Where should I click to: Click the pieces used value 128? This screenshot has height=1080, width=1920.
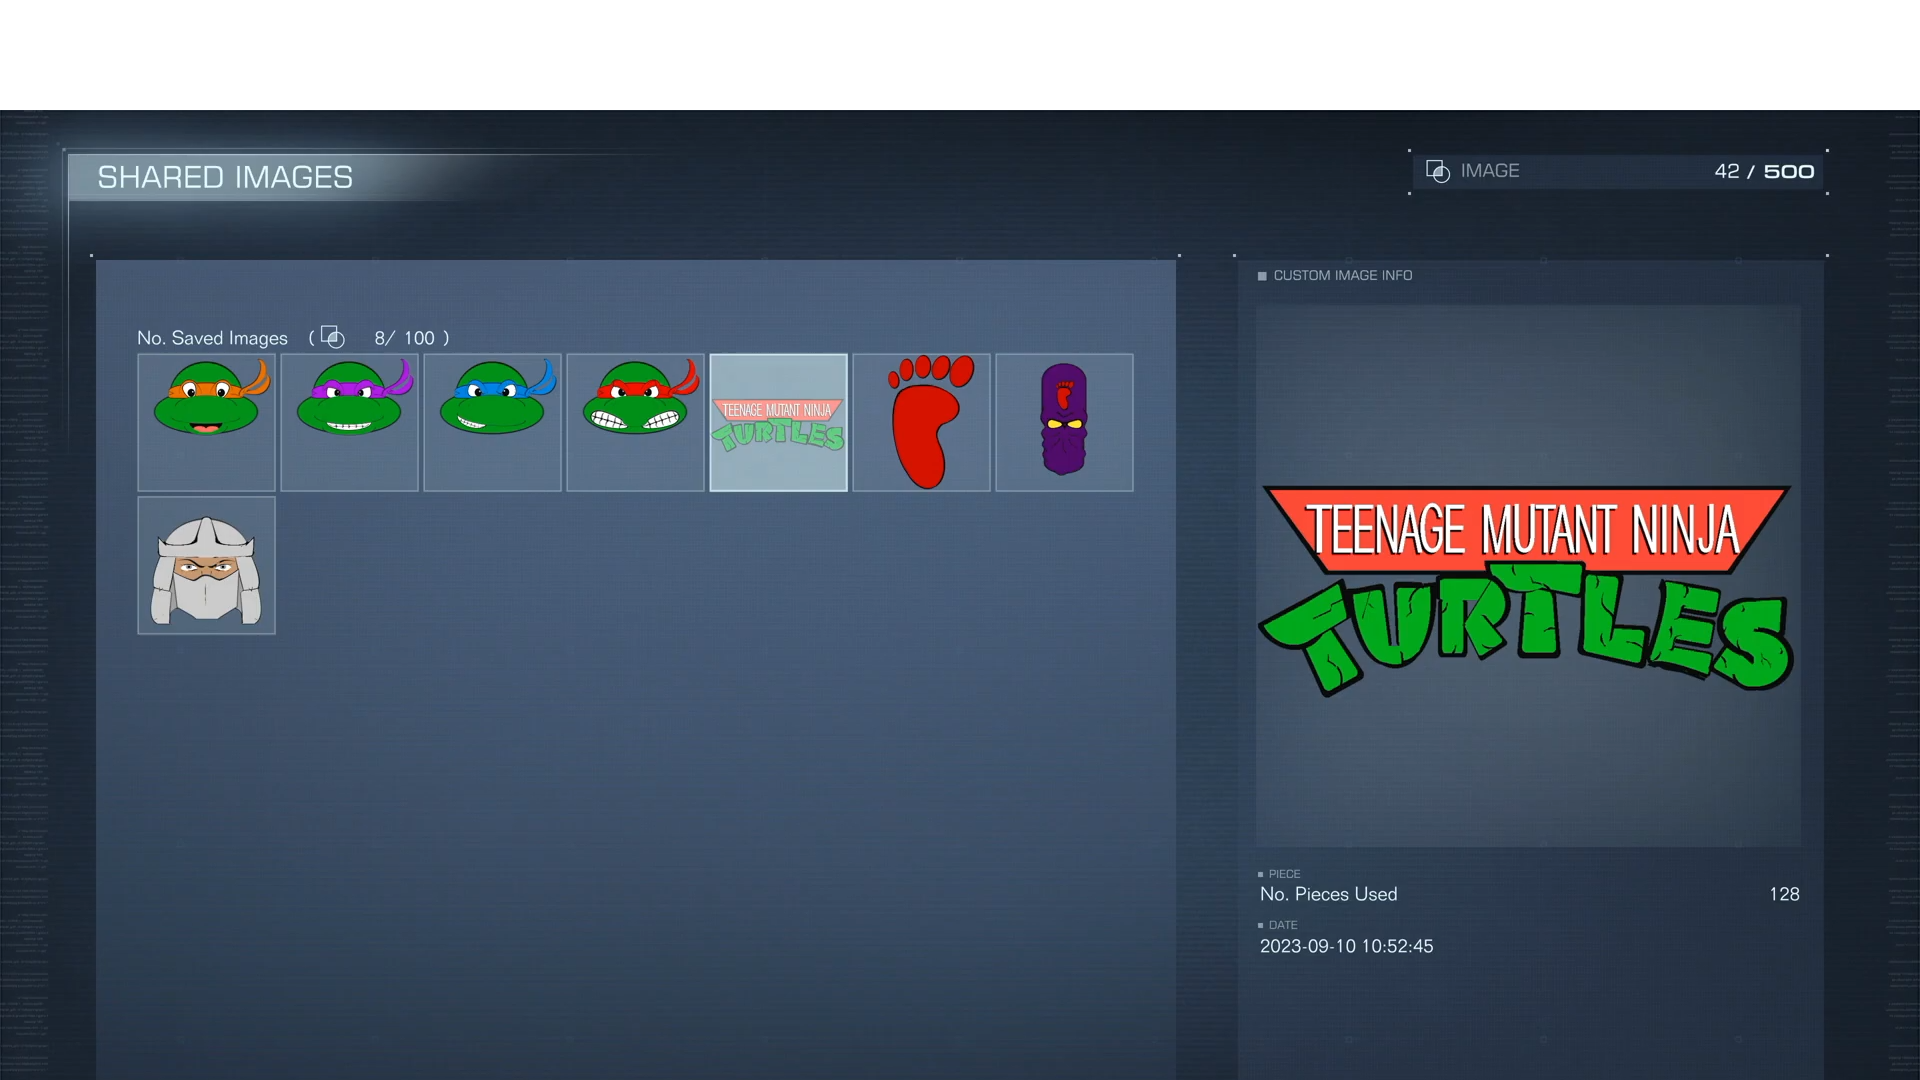tap(1784, 894)
